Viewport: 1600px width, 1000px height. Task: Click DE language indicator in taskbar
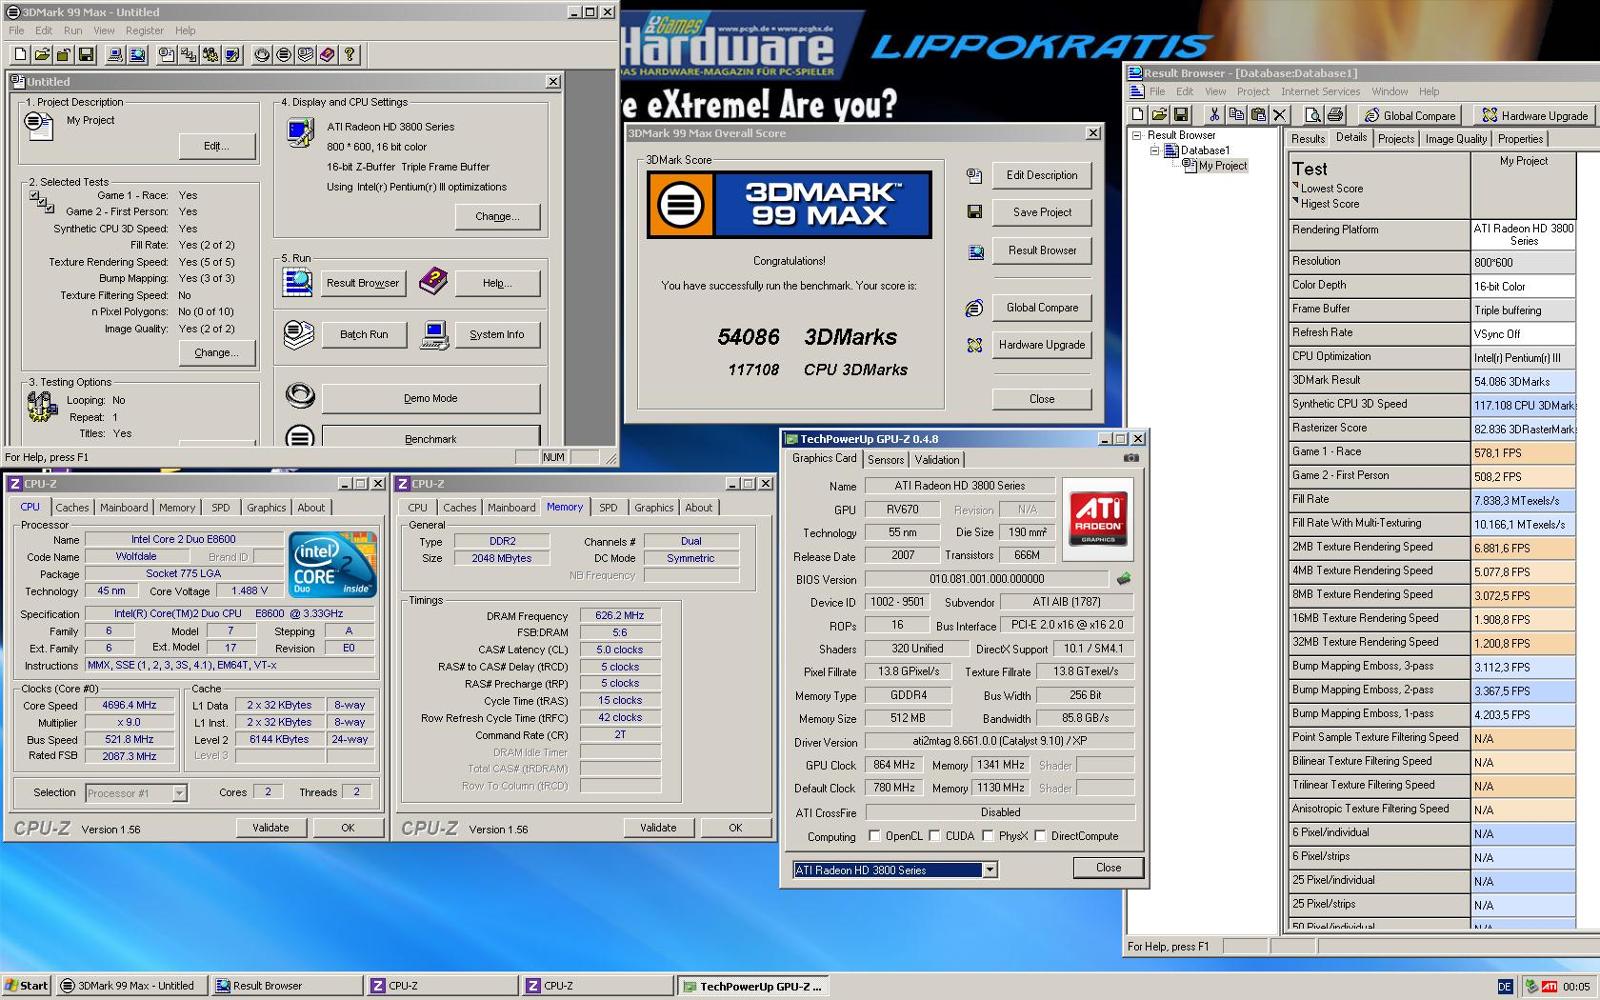pos(1505,987)
